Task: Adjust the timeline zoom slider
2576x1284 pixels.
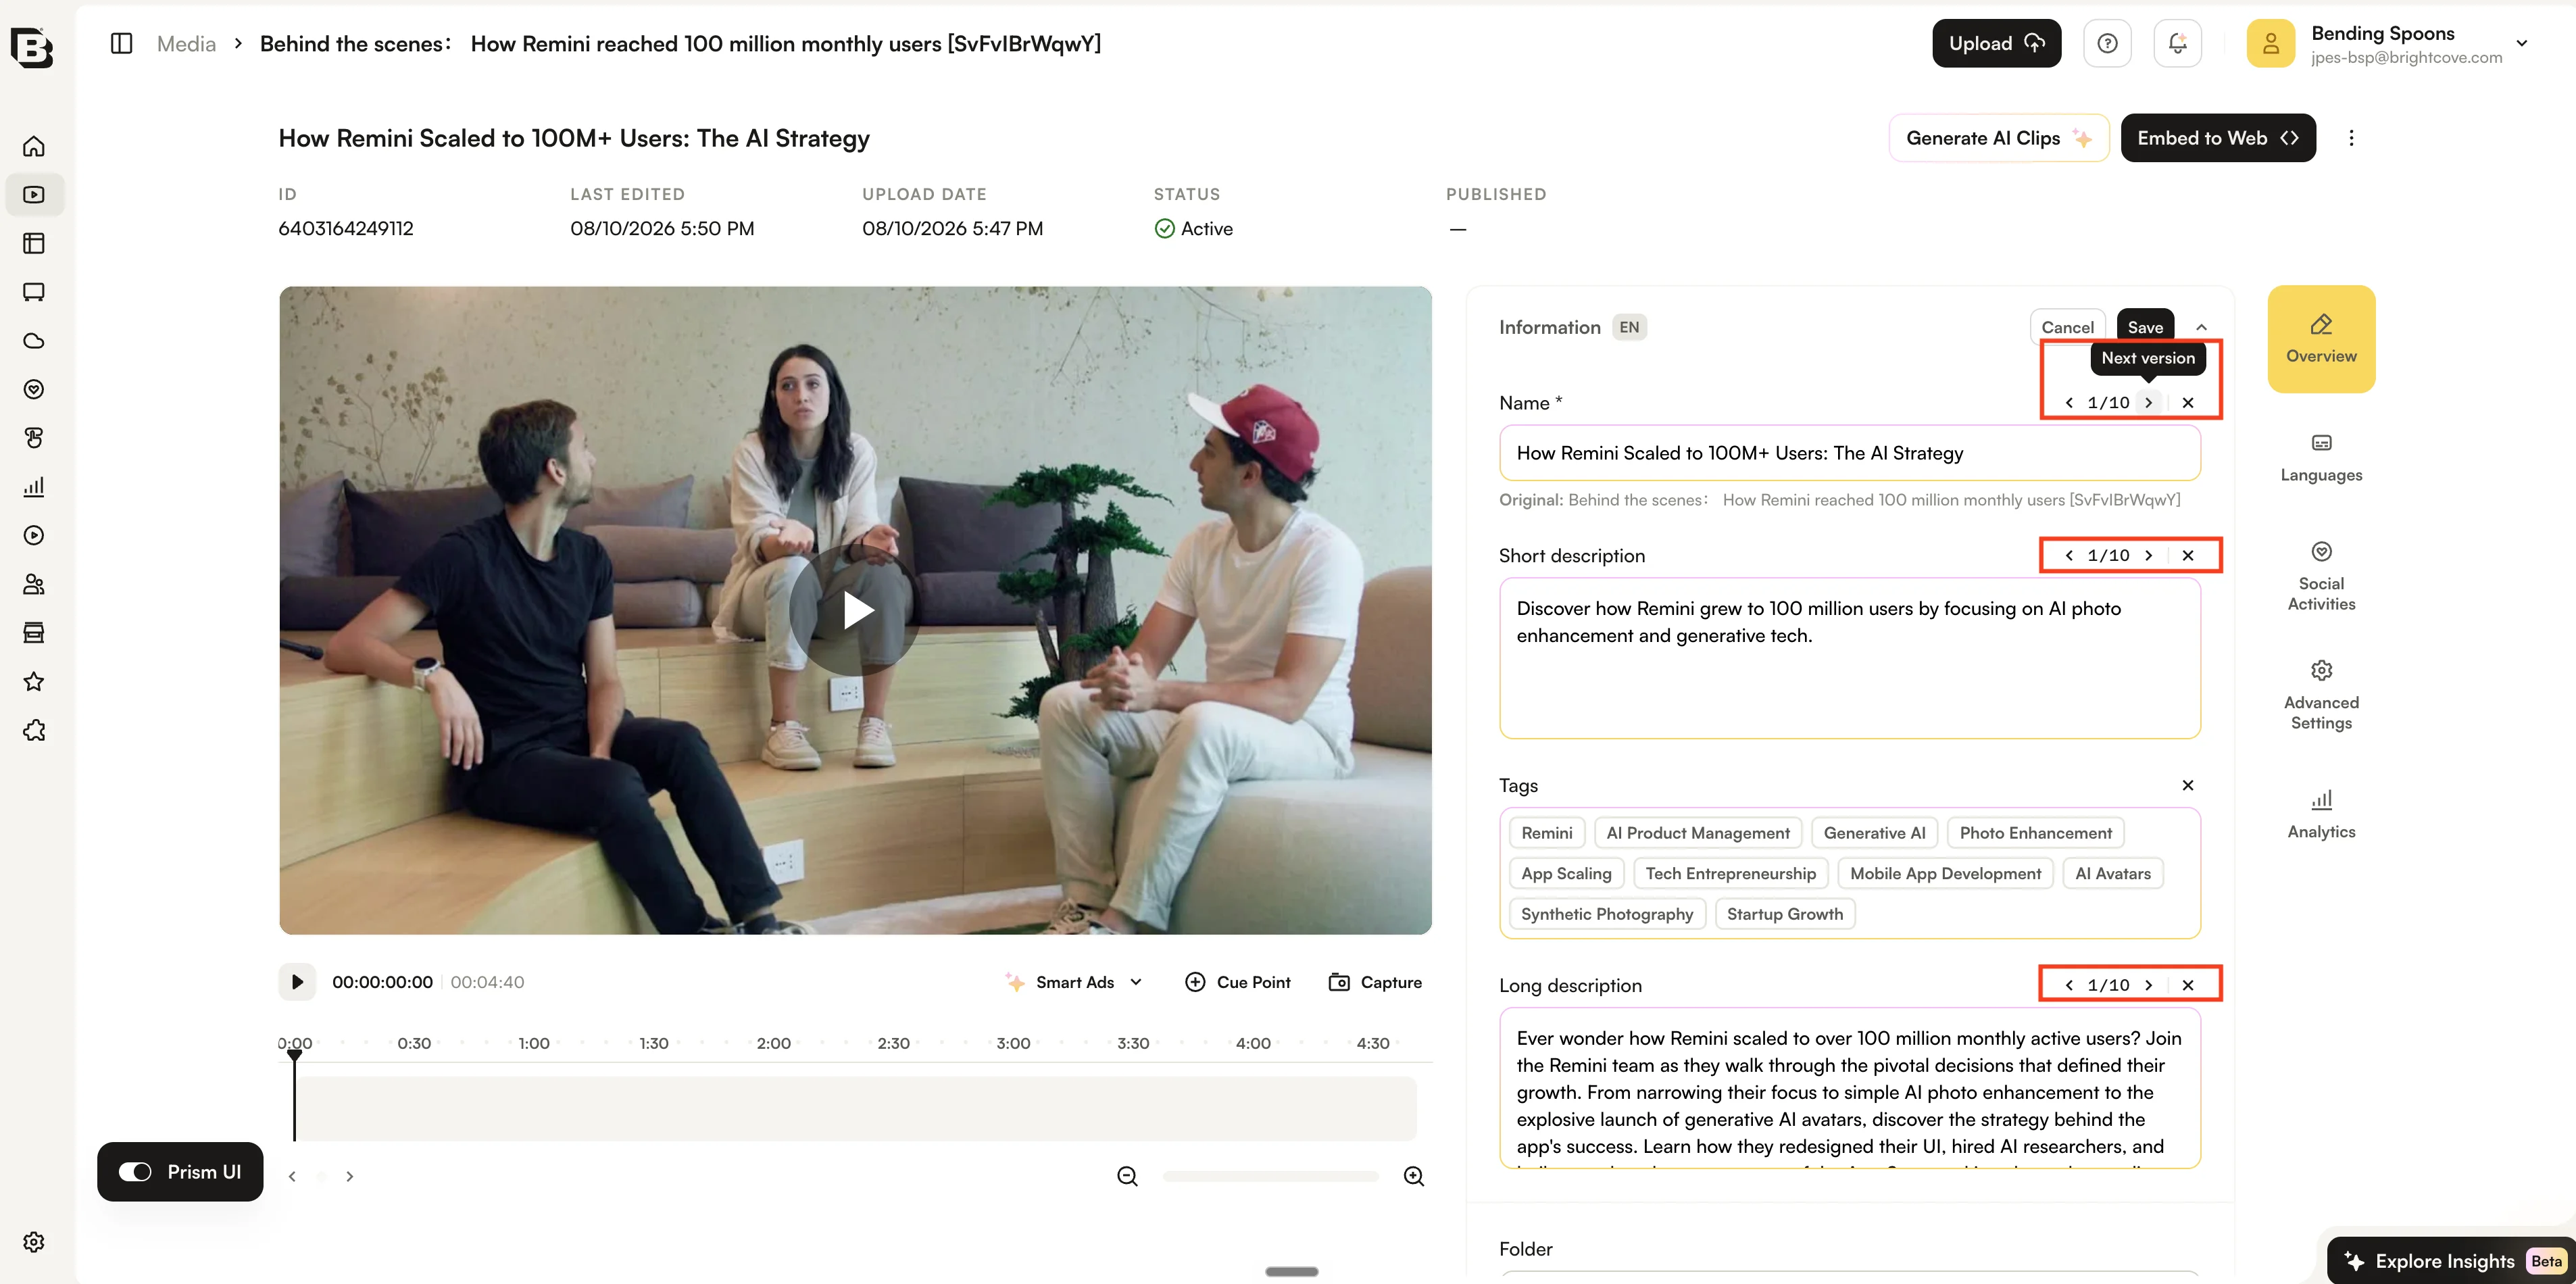Action: [1270, 1176]
